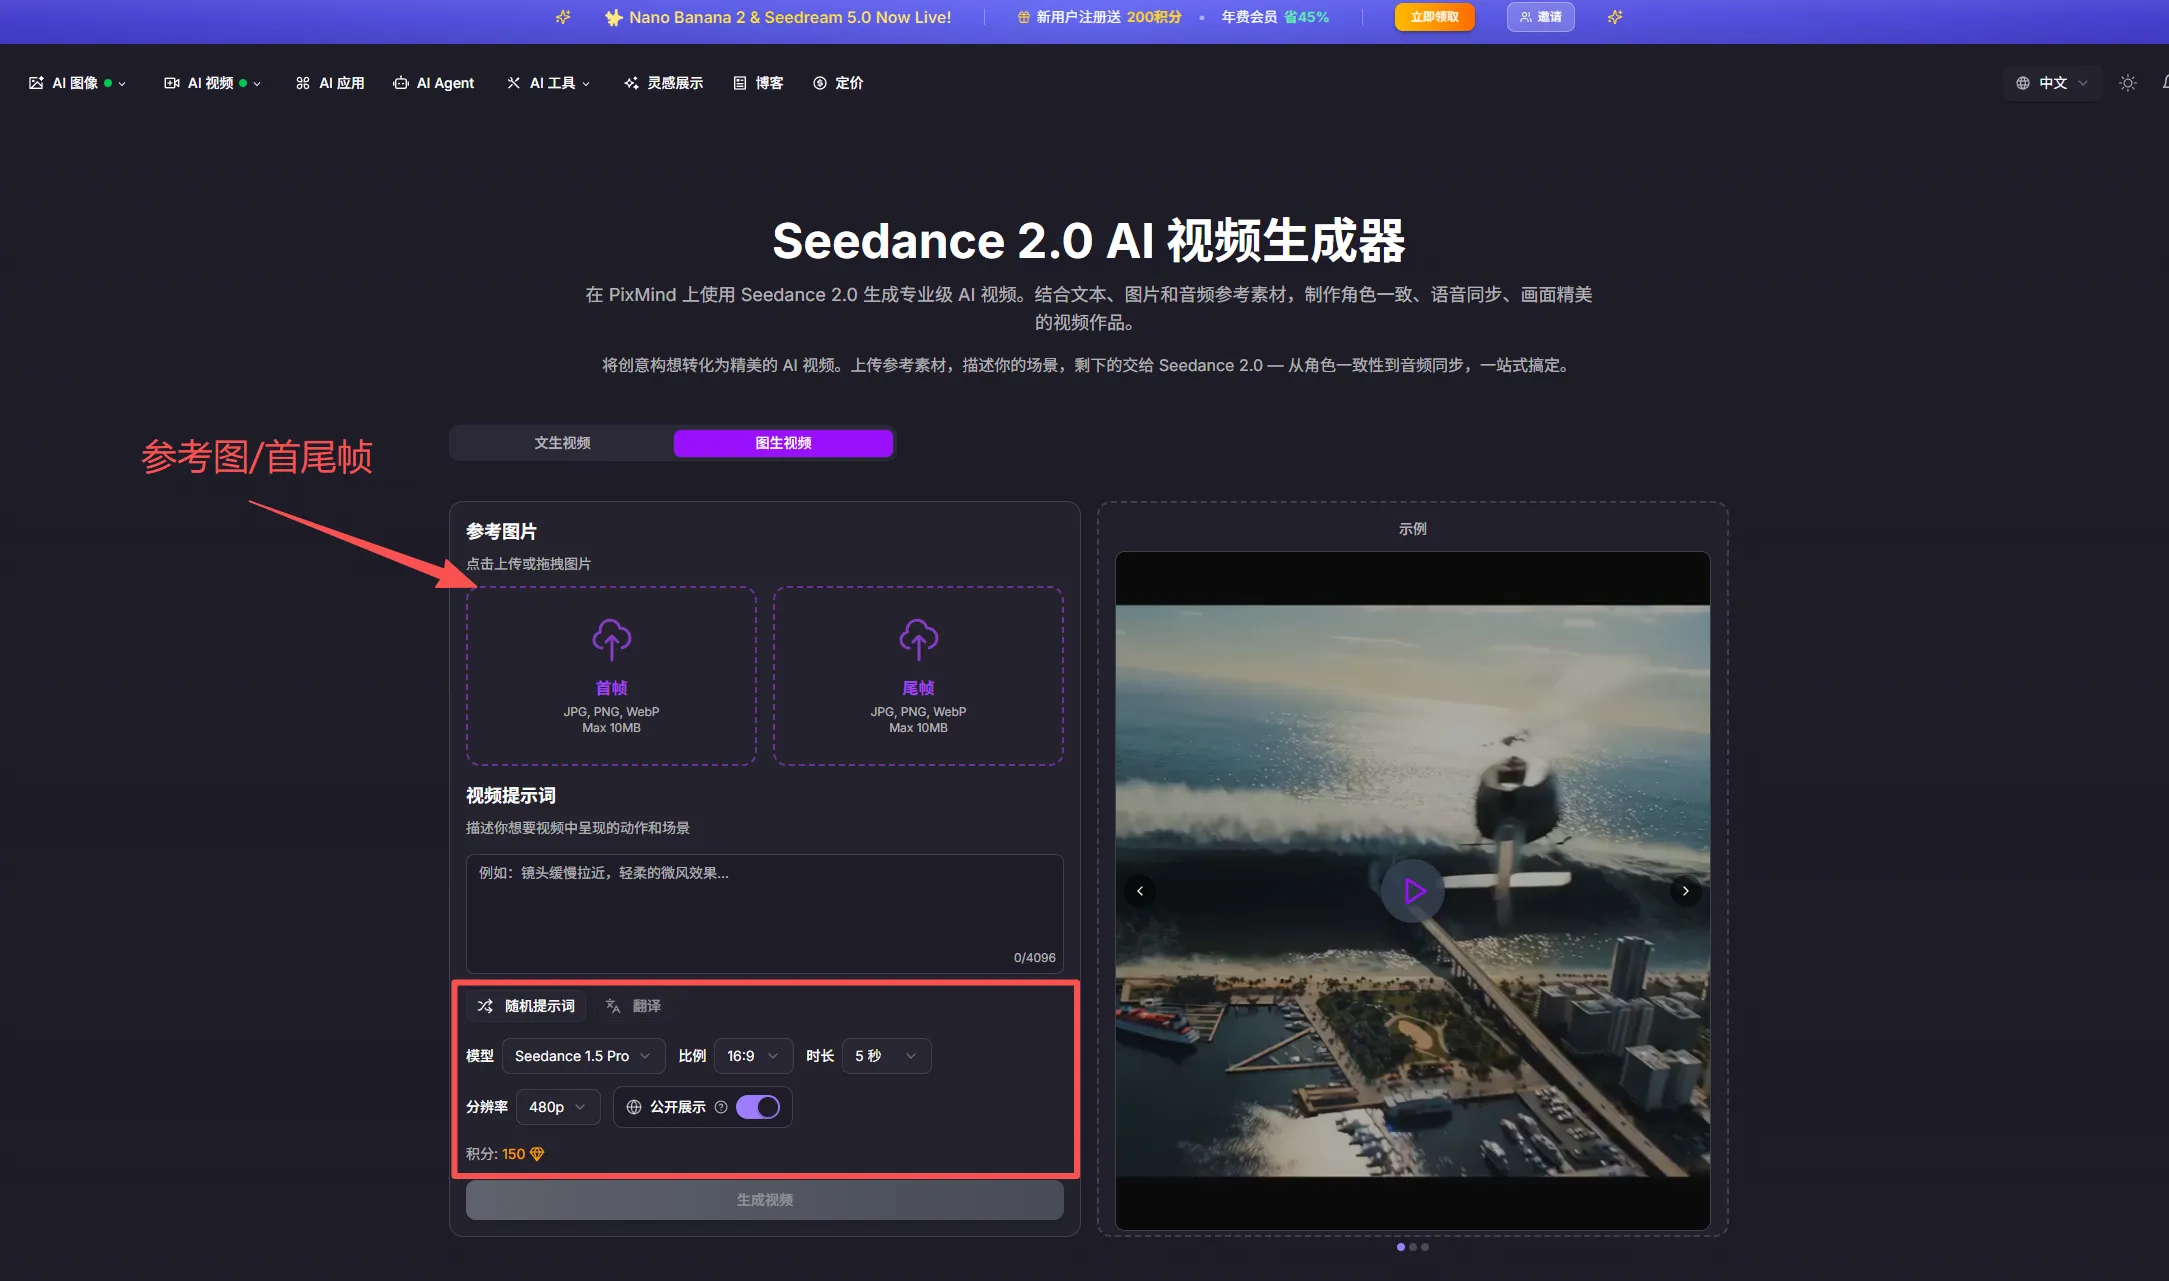Open the 480p resolution dropdown
Screen dimensions: 2169x1281
pyautogui.click(x=558, y=1107)
